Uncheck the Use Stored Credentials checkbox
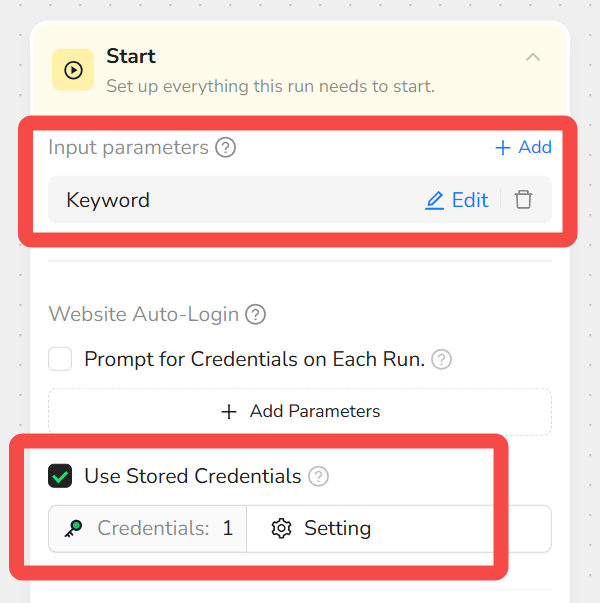600x603 pixels. coord(61,476)
